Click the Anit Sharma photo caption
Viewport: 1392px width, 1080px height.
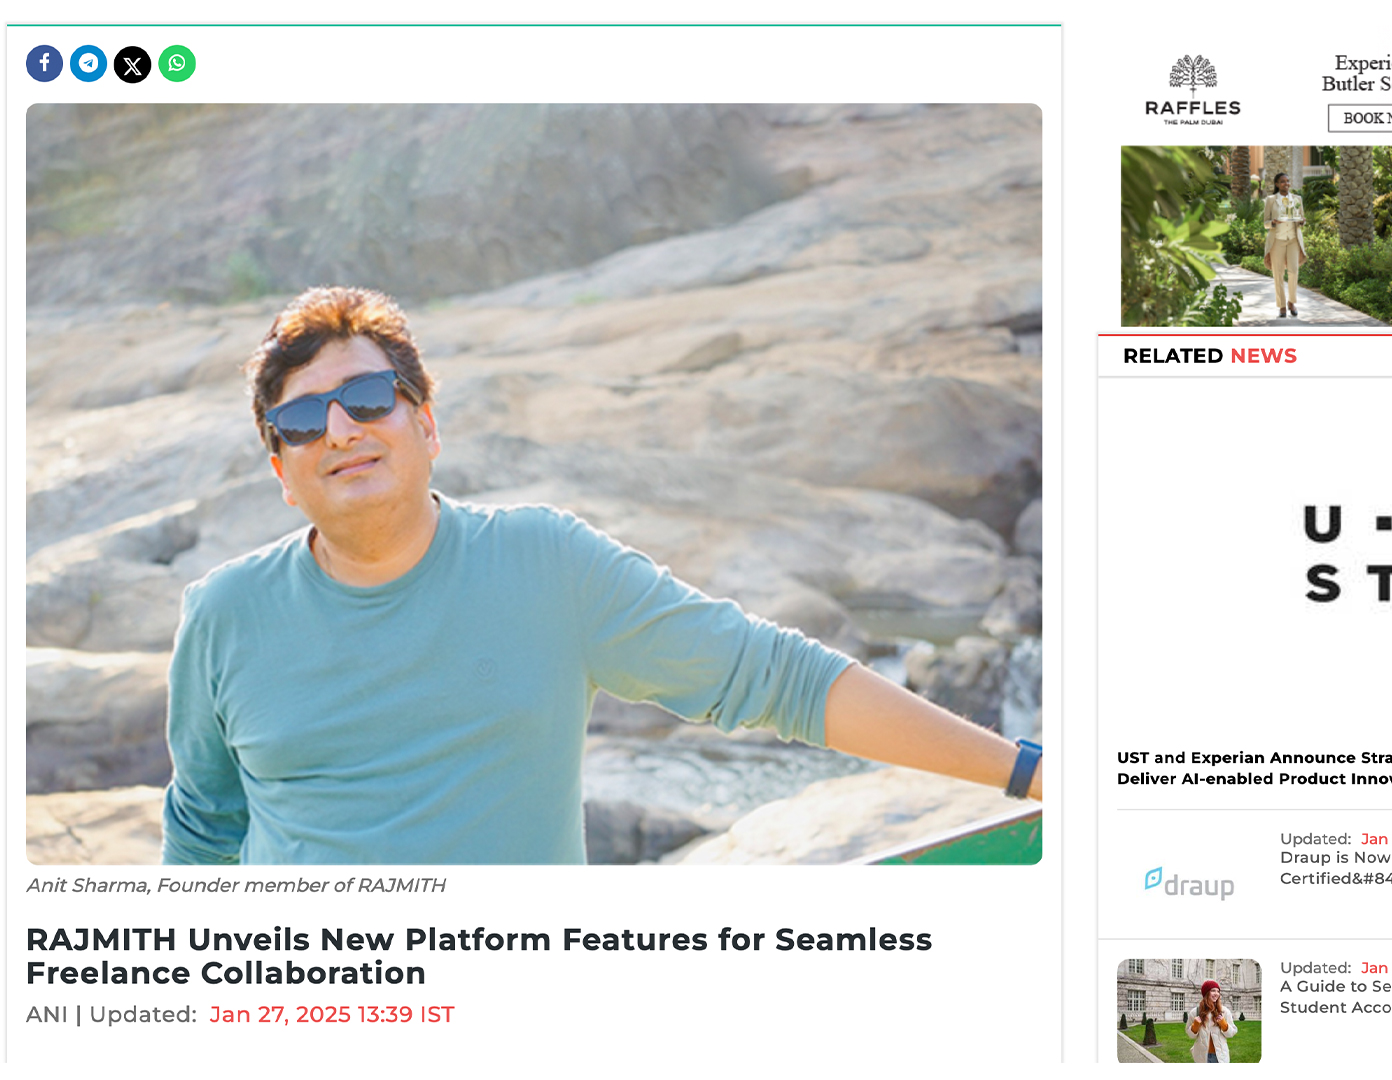point(236,885)
